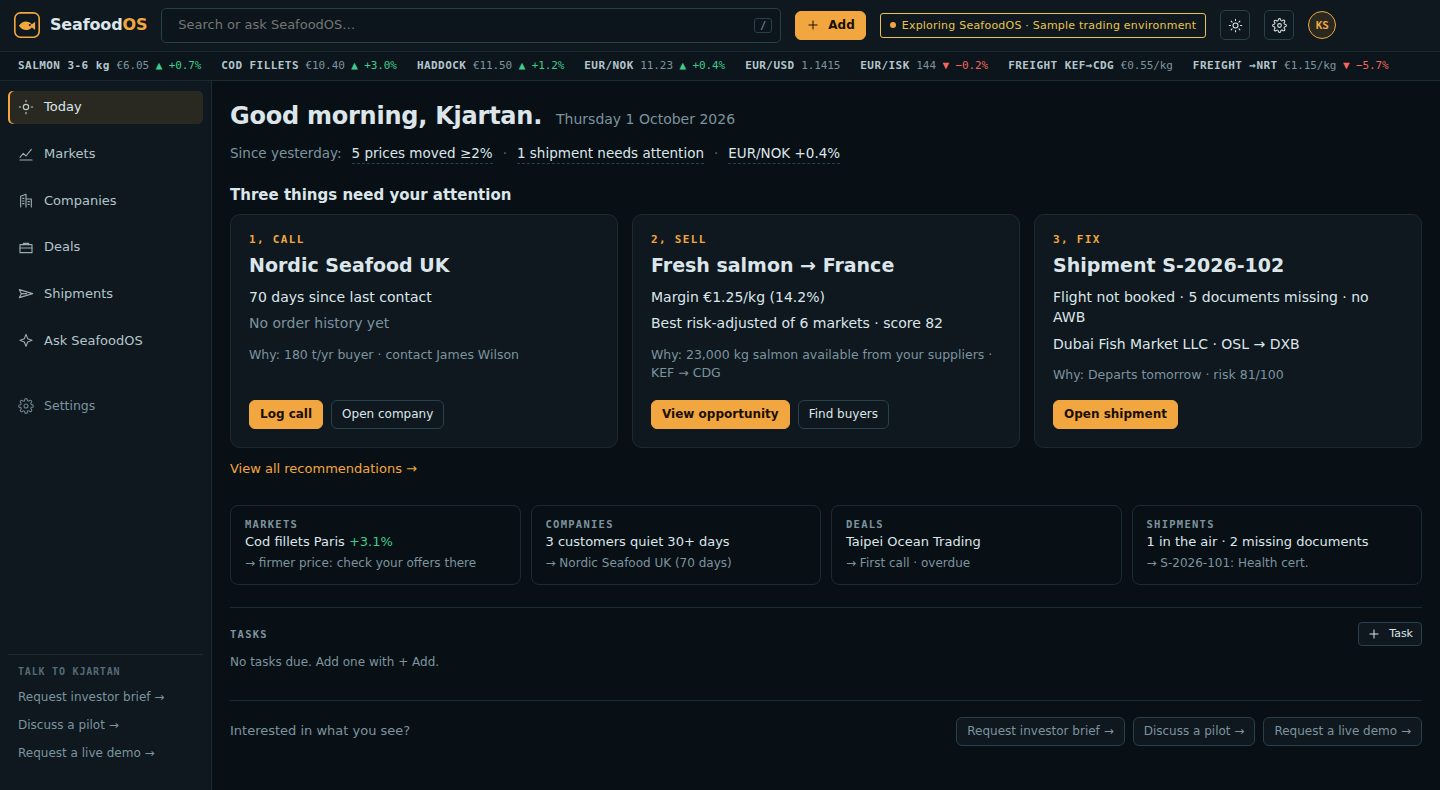
Task: Click the Shipments plane icon in sidebar
Action: (26, 294)
